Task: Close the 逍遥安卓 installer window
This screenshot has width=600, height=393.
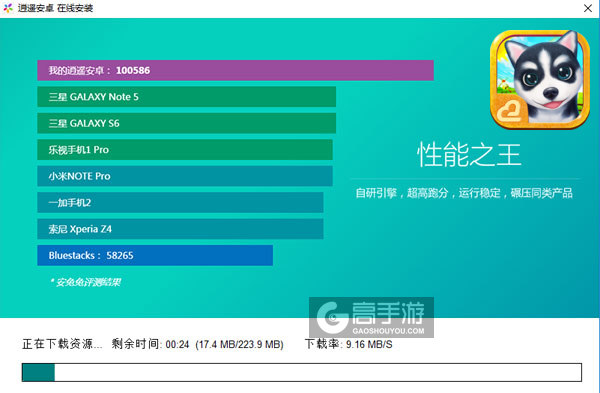Action: [x=588, y=8]
